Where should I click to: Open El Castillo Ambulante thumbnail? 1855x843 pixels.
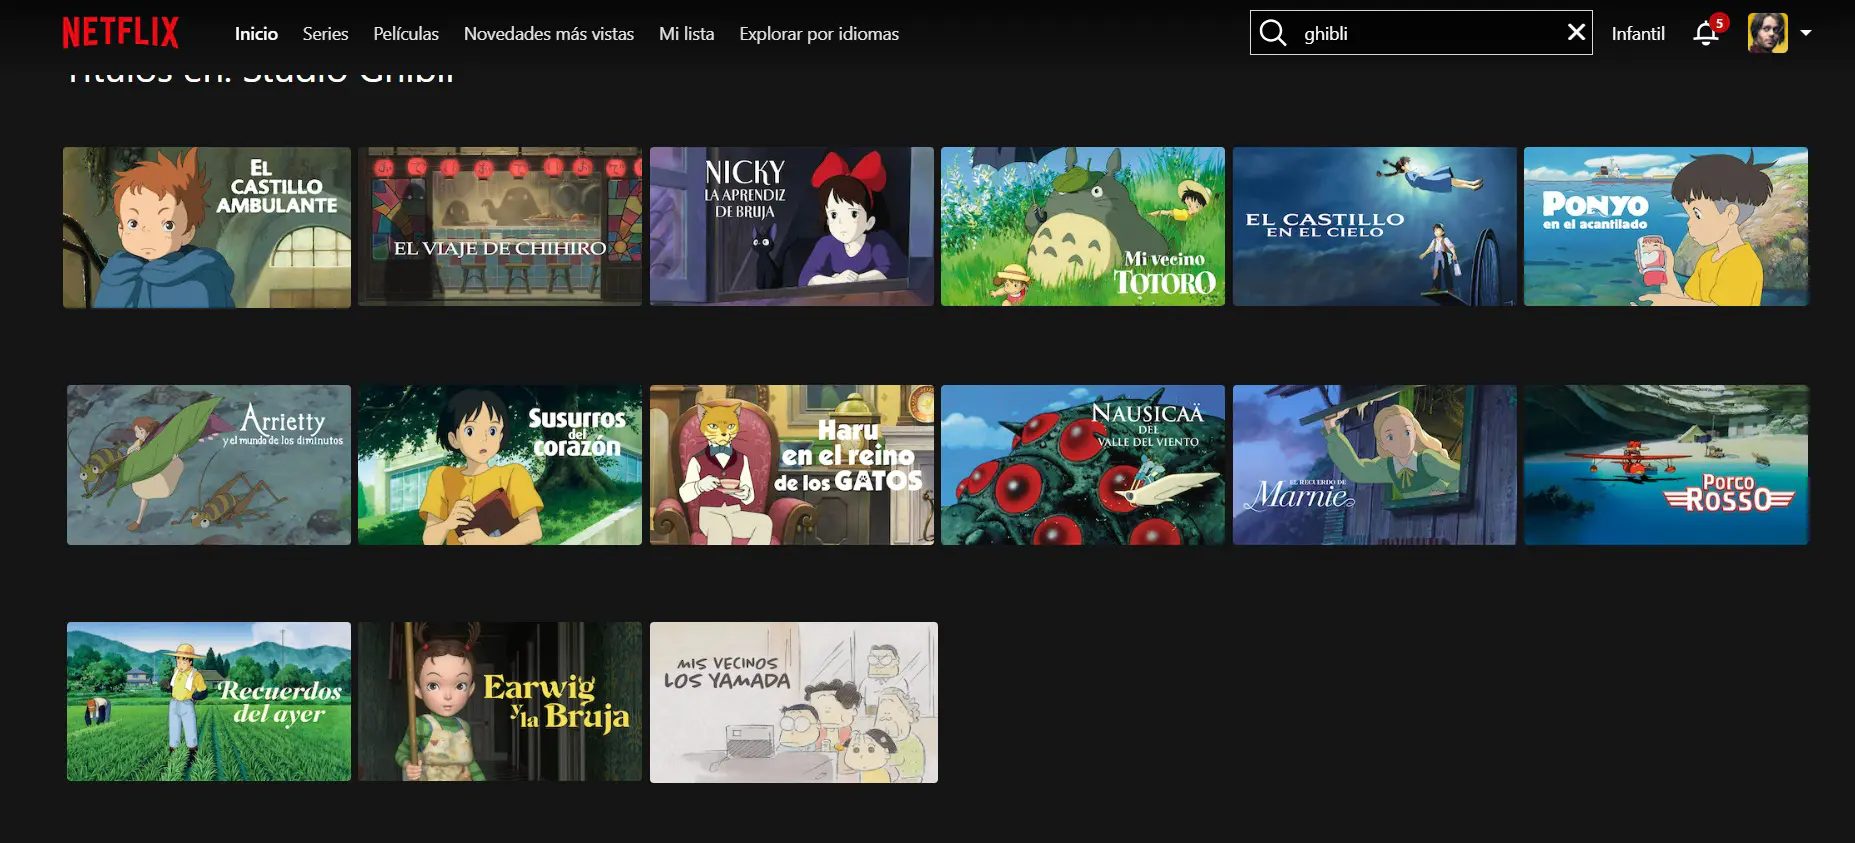click(207, 227)
